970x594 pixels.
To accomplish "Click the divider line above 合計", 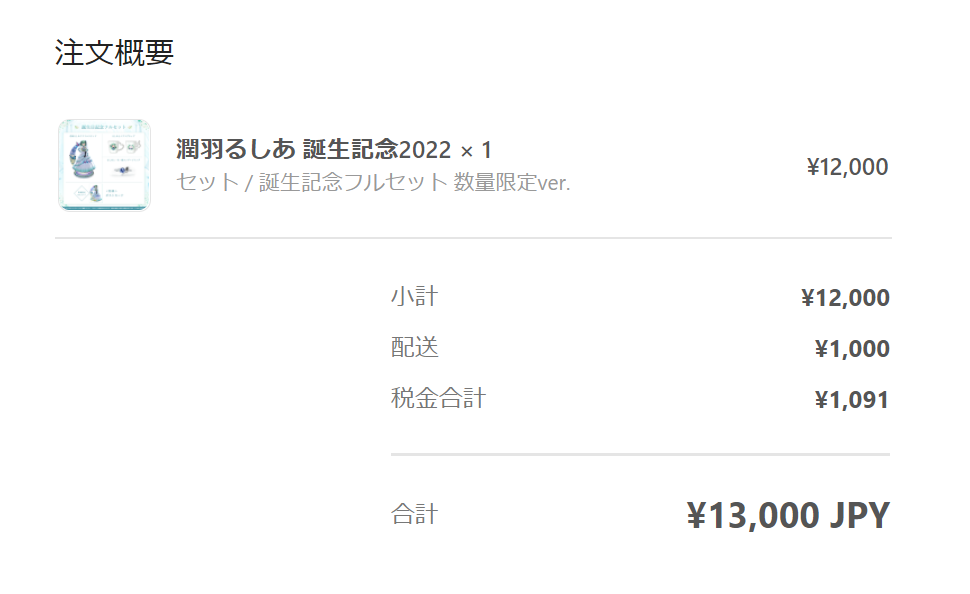I will (x=640, y=454).
